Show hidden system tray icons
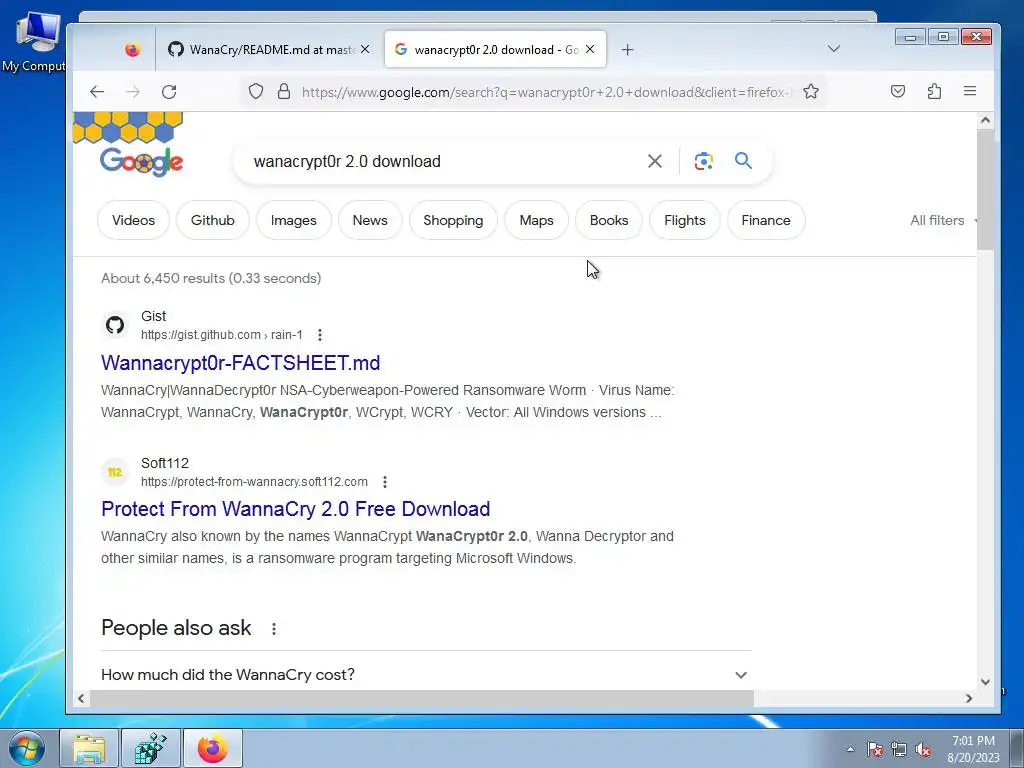The height and width of the screenshot is (768, 1024). 850,749
